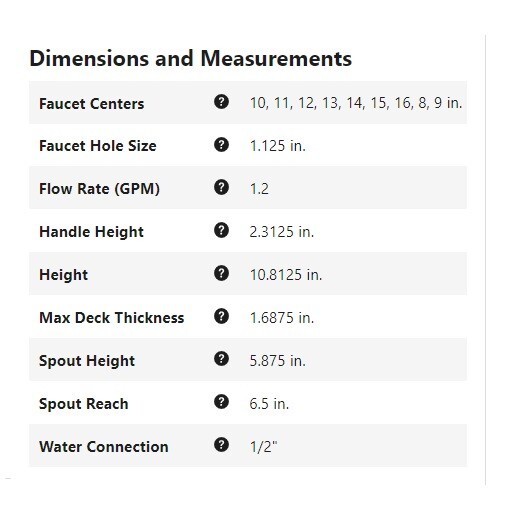The height and width of the screenshot is (512, 510).
Task: Show help for Handle Height
Action: click(x=221, y=230)
